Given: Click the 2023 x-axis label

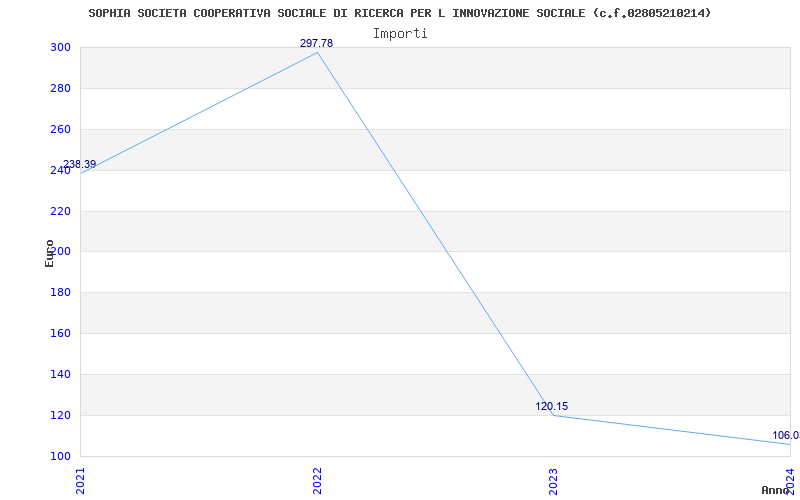Looking at the screenshot, I should [x=554, y=481].
